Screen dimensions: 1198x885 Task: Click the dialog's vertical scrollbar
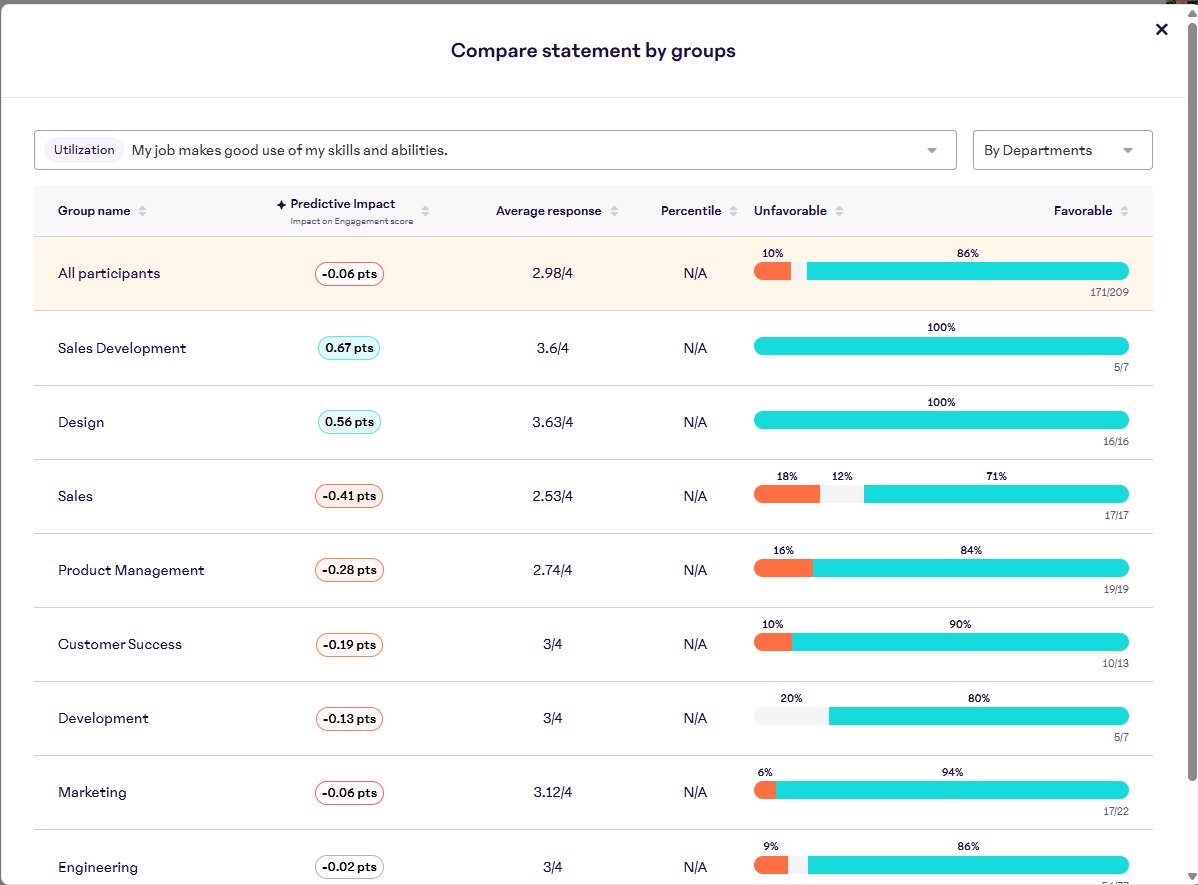click(x=1190, y=400)
